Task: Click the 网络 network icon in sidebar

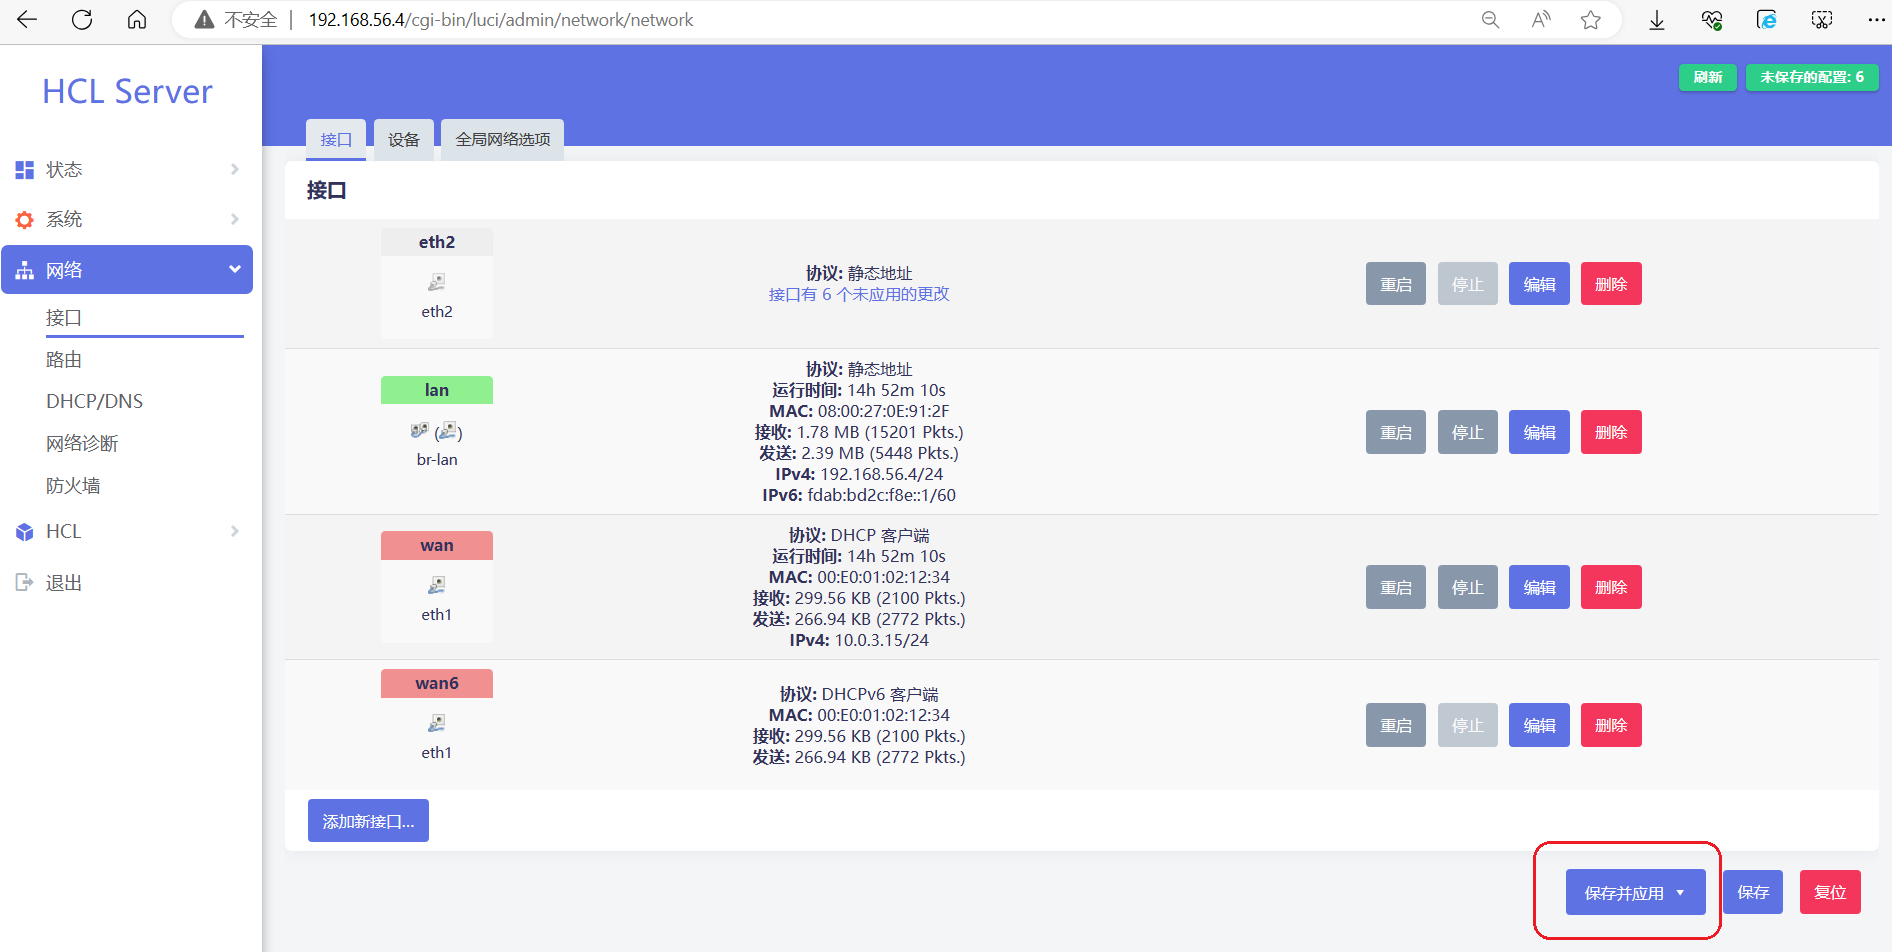Action: point(24,269)
